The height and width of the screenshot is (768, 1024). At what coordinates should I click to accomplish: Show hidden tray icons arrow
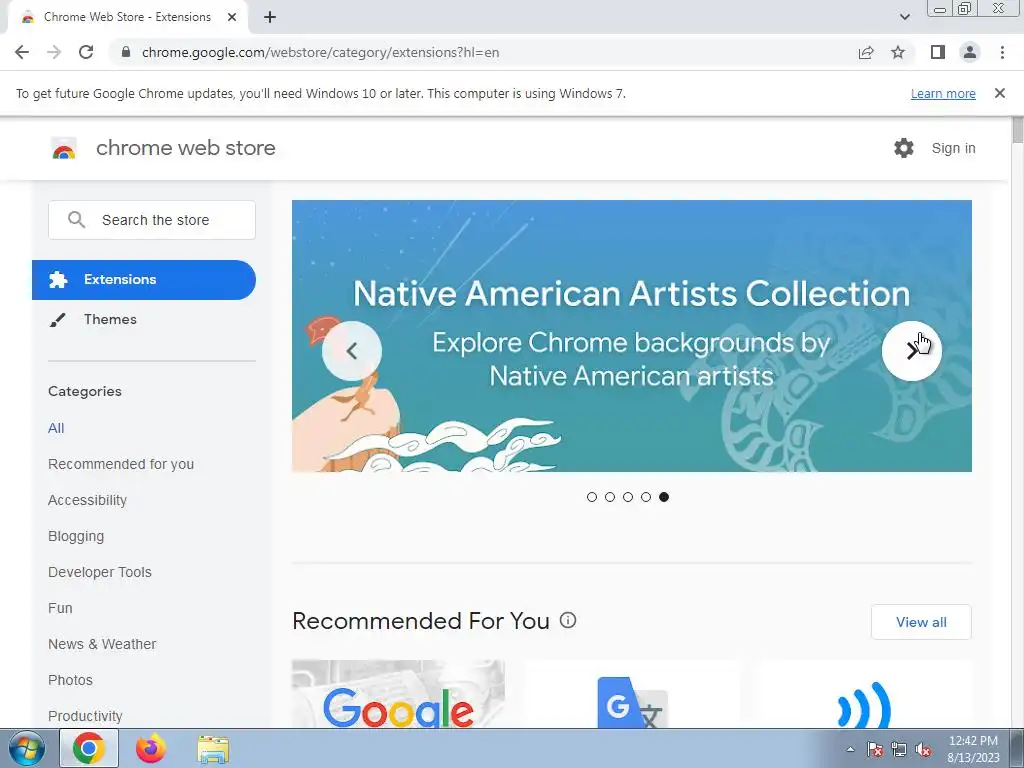pyautogui.click(x=850, y=749)
